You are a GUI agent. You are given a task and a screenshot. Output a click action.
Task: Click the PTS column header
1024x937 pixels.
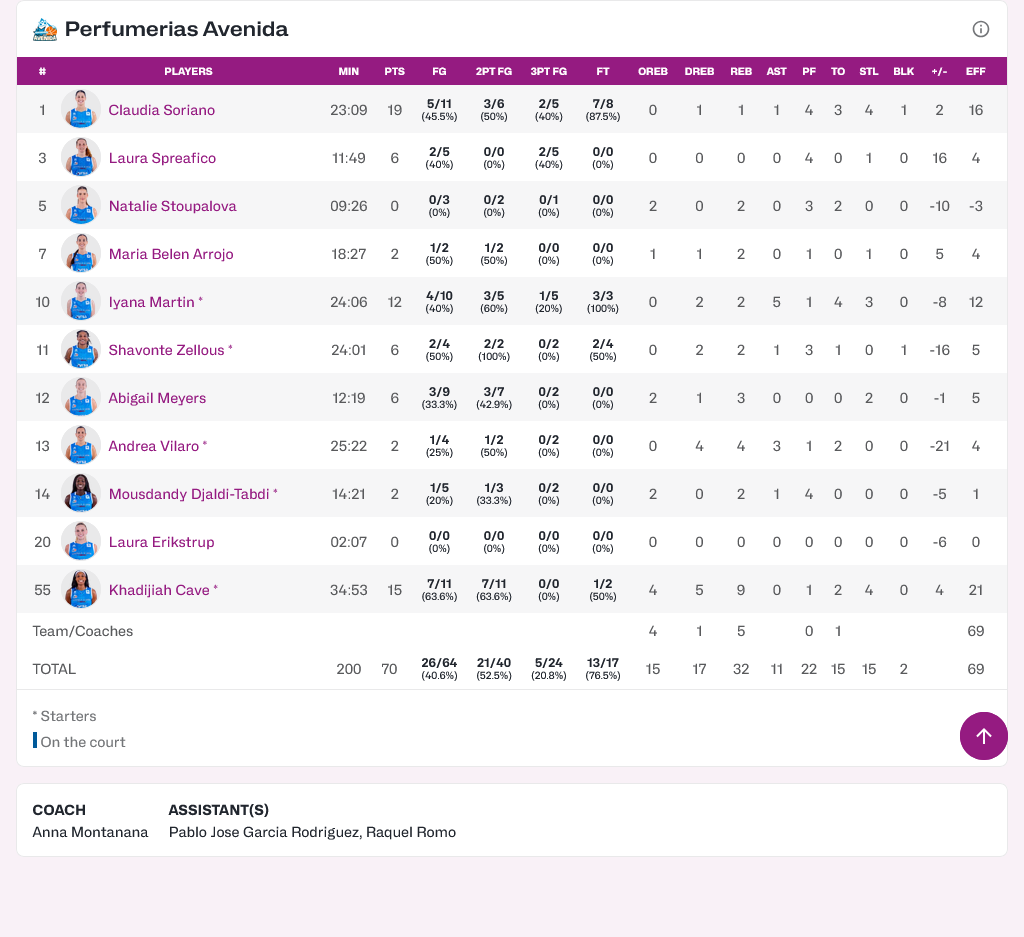(395, 72)
